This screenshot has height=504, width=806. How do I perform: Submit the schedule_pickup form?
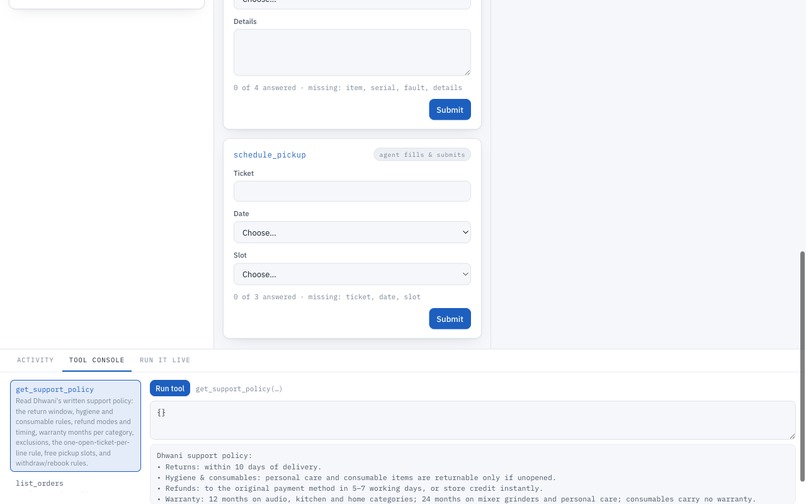pyautogui.click(x=449, y=319)
